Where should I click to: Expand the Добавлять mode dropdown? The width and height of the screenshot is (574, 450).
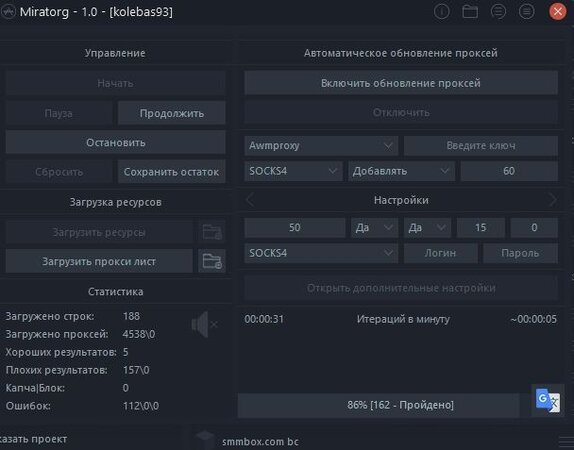[401, 171]
